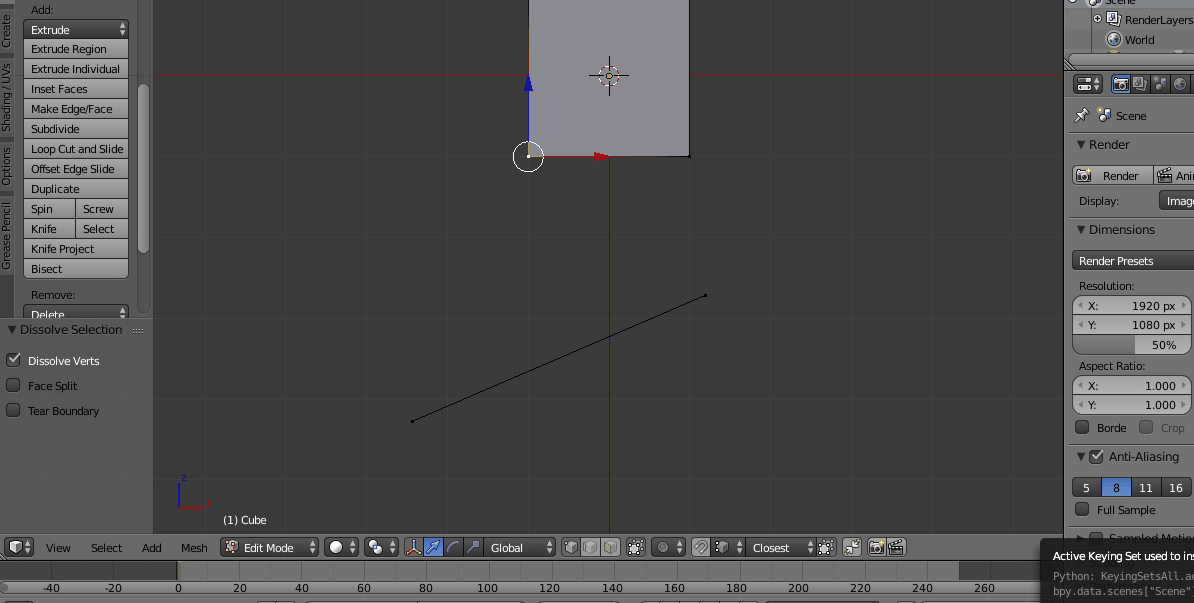Viewport: 1194px width, 603px height.
Task: Open the Edit Mode selector dropdown
Action: pyautogui.click(x=270, y=547)
